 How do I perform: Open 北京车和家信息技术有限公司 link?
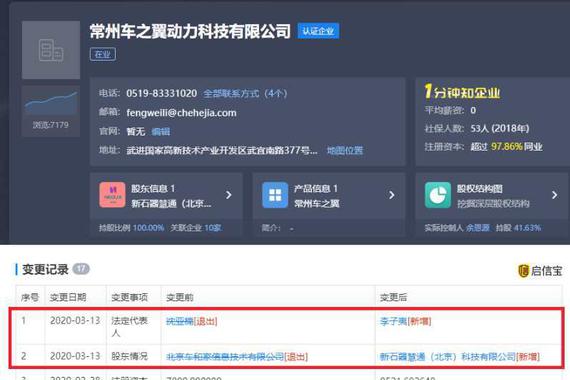click(225, 357)
